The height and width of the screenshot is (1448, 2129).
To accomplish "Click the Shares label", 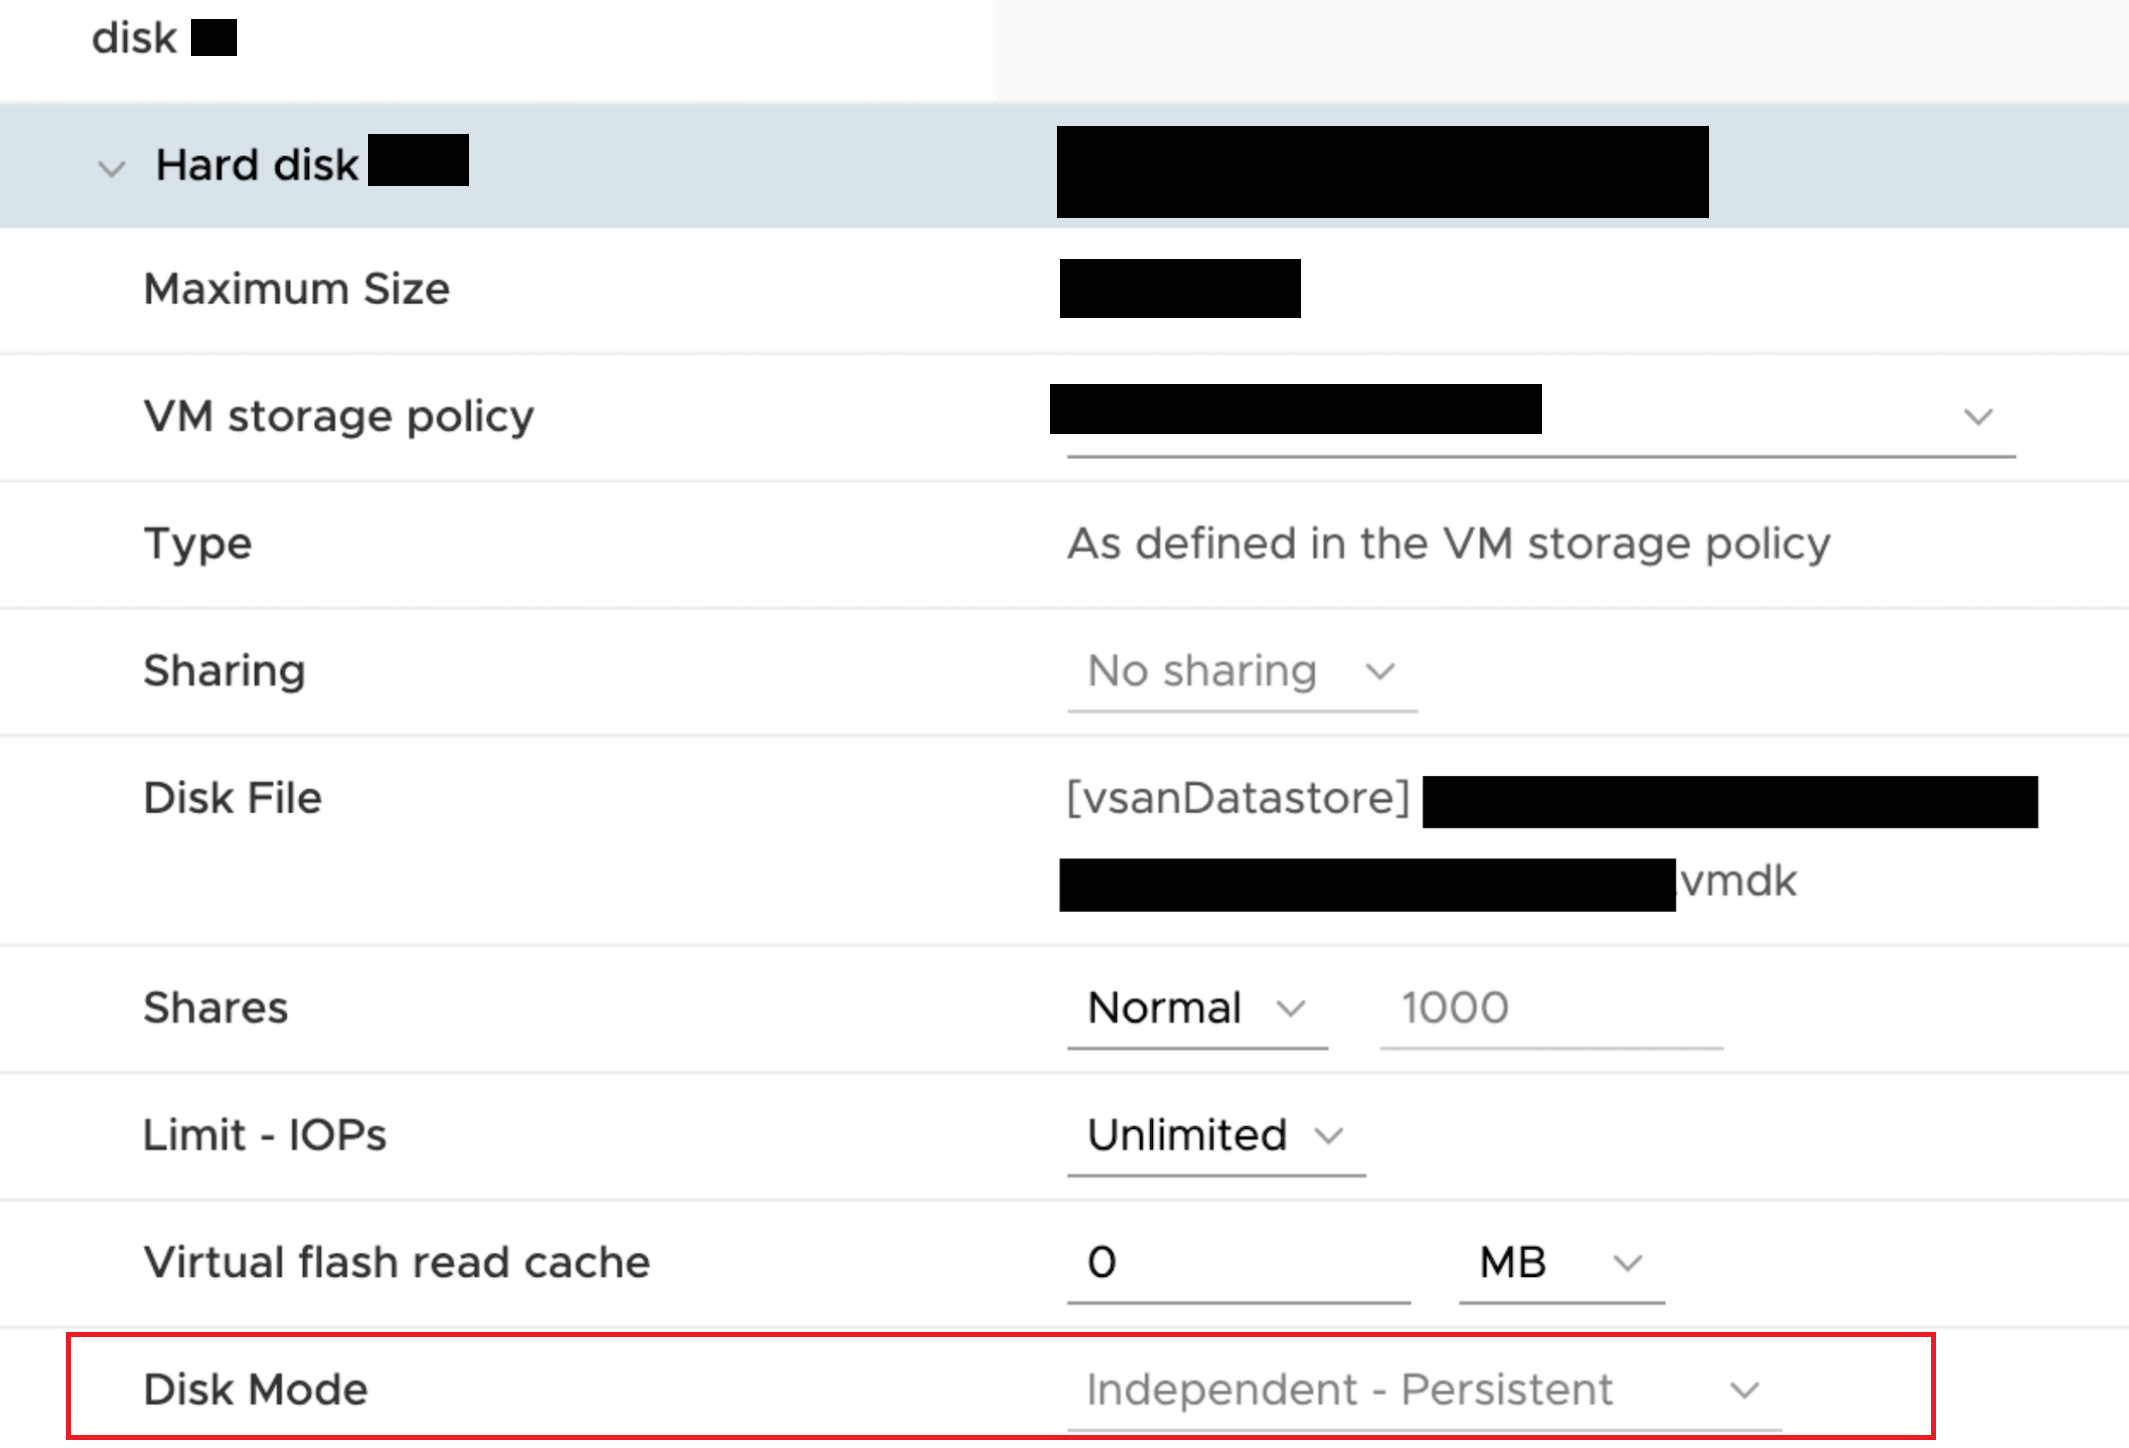I will pos(215,1008).
